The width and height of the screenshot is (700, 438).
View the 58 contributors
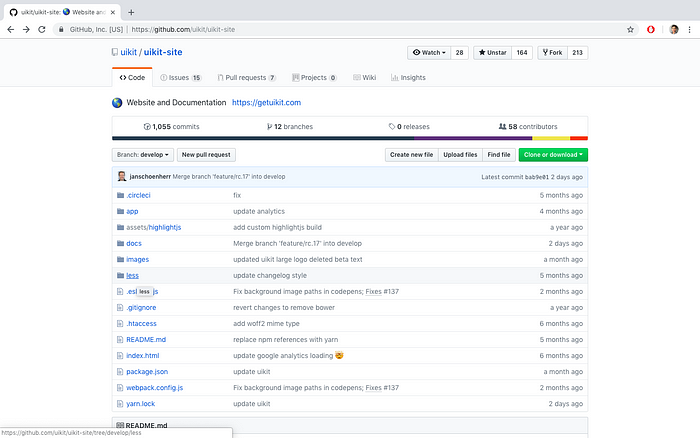(x=528, y=126)
